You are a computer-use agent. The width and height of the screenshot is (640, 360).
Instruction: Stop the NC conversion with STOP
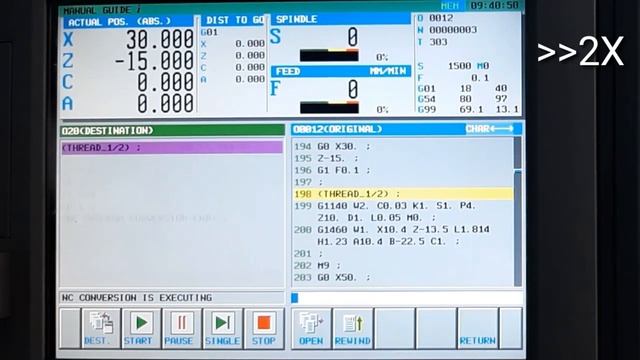[264, 329]
